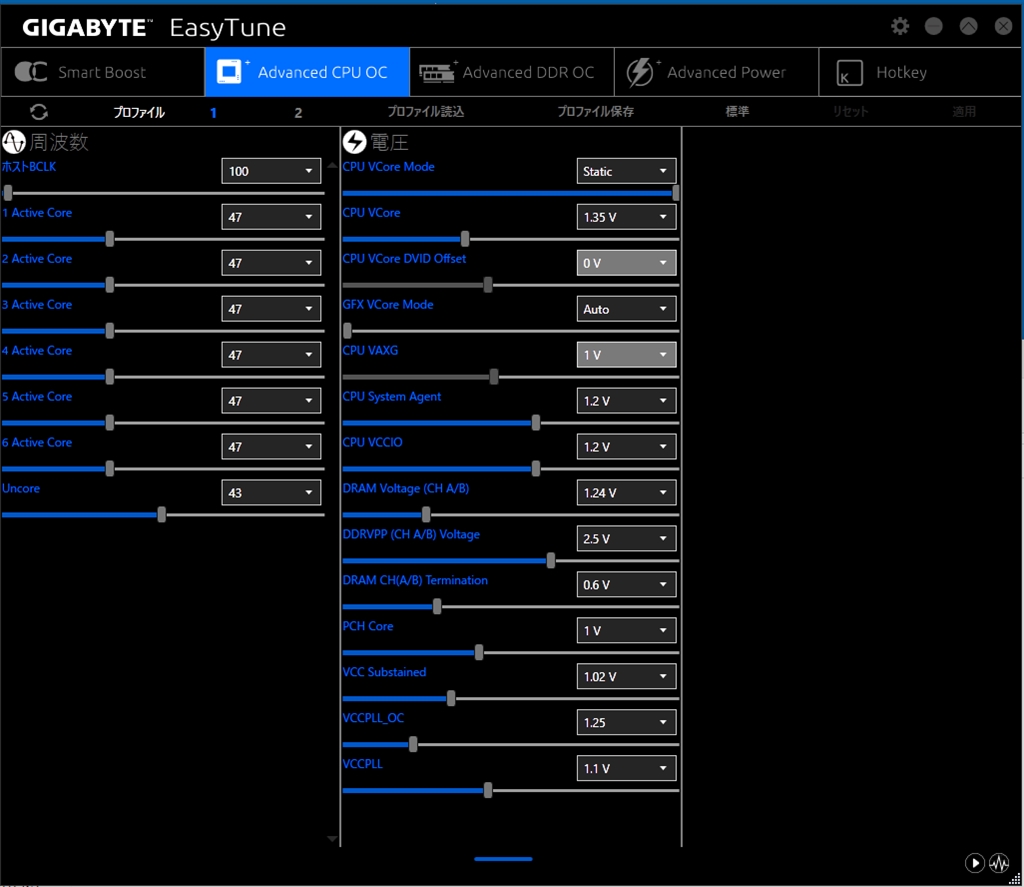The height and width of the screenshot is (887, 1024).
Task: Click the Smart Boost tab icon
Action: [31, 72]
